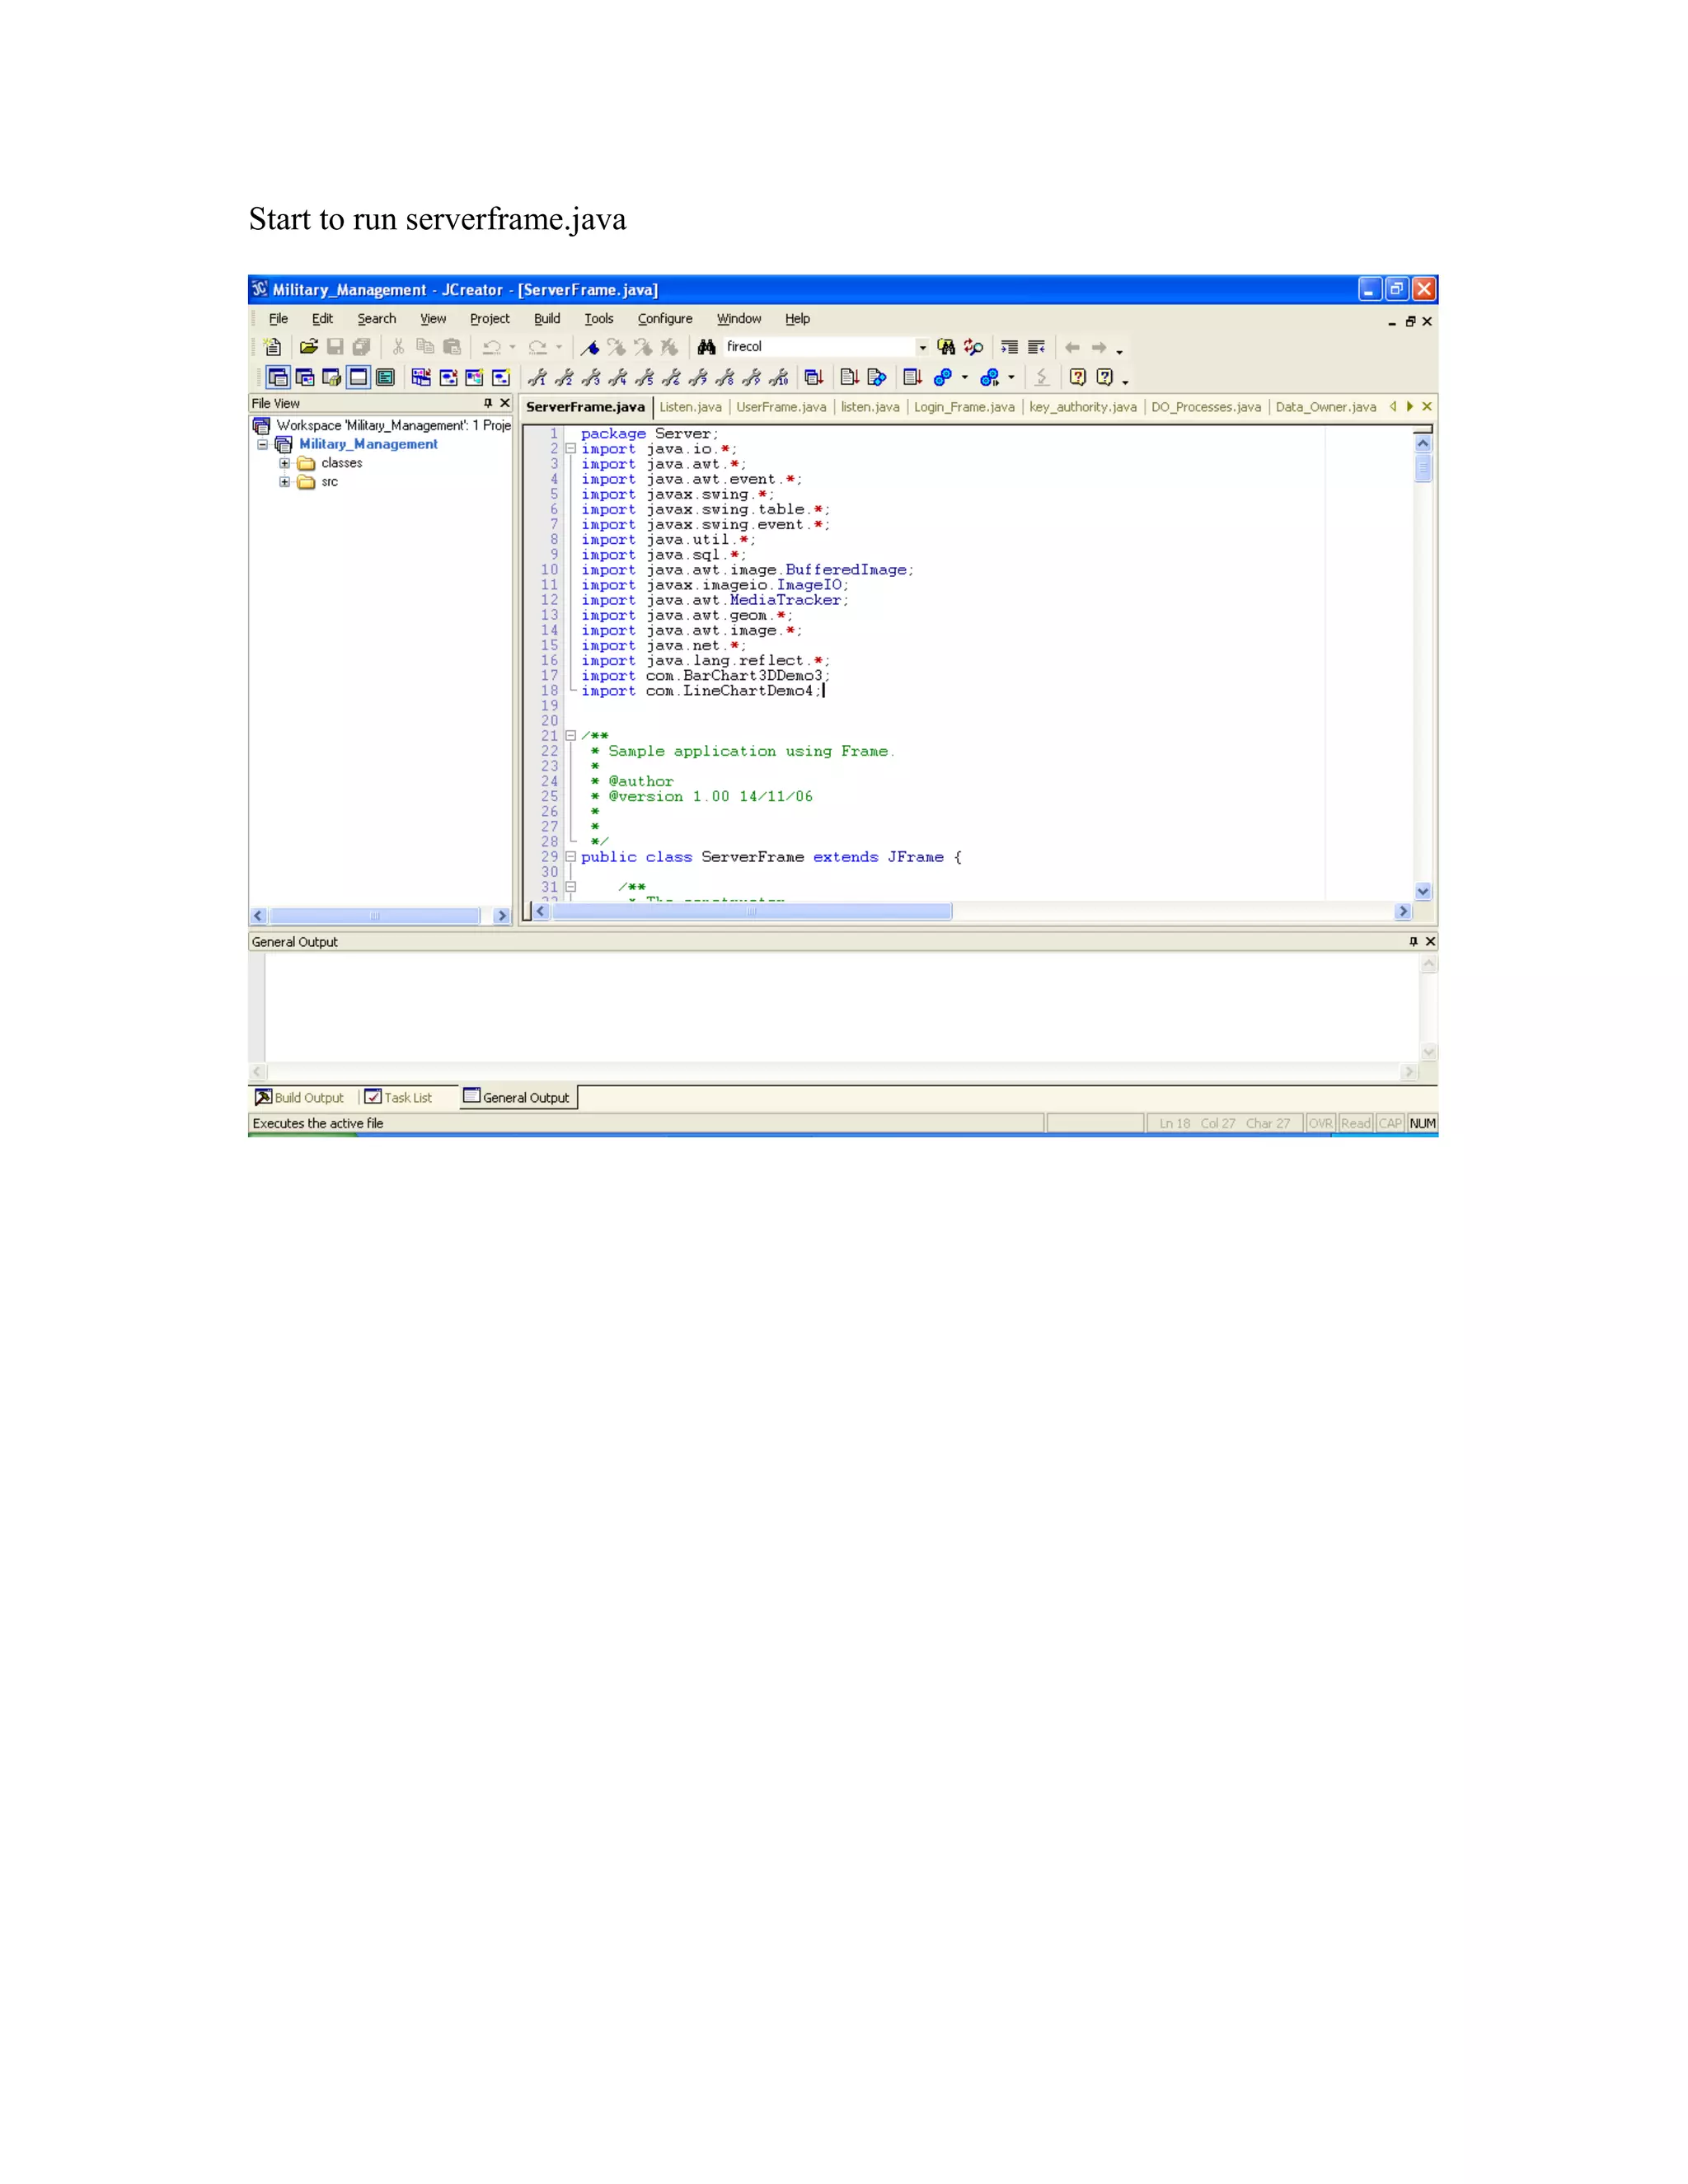Open the Task List tab
The image size is (1688, 2184).
[399, 1097]
